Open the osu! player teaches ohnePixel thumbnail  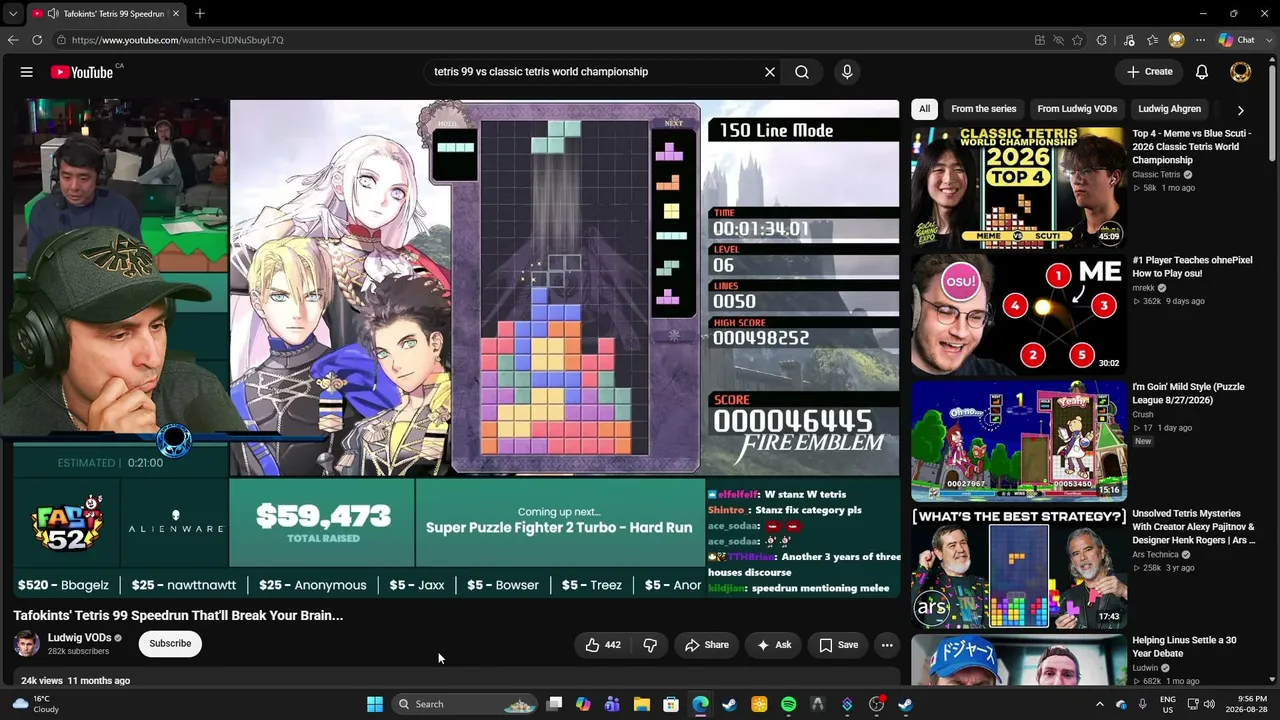tap(1018, 314)
